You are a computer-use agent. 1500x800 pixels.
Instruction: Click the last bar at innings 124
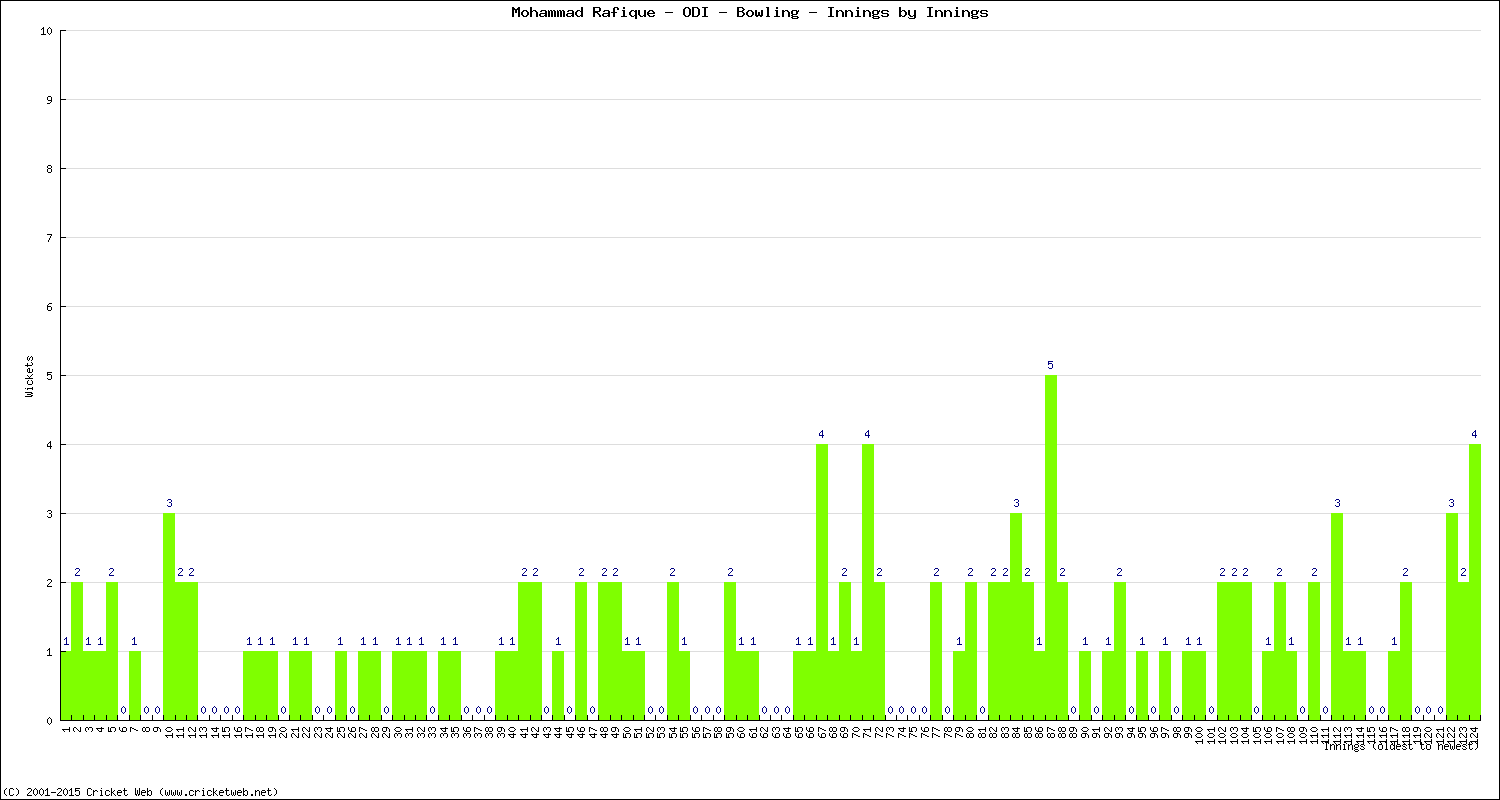(1475, 582)
